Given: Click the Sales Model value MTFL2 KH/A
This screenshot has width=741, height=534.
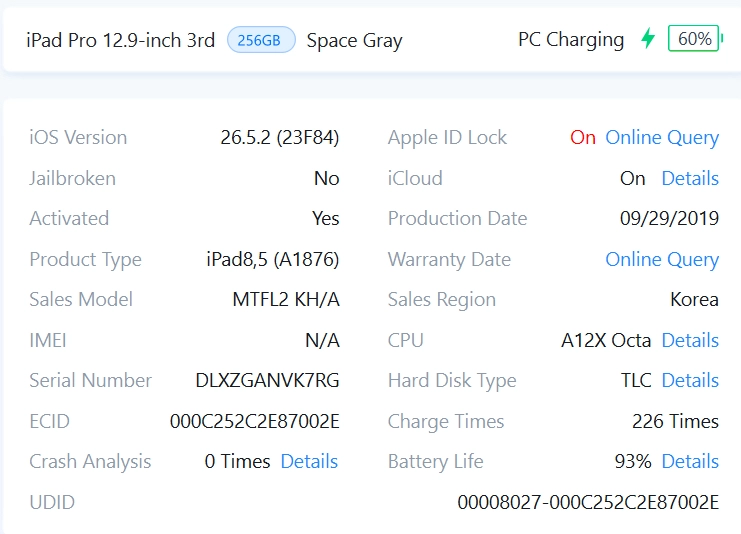Looking at the screenshot, I should pyautogui.click(x=286, y=300).
